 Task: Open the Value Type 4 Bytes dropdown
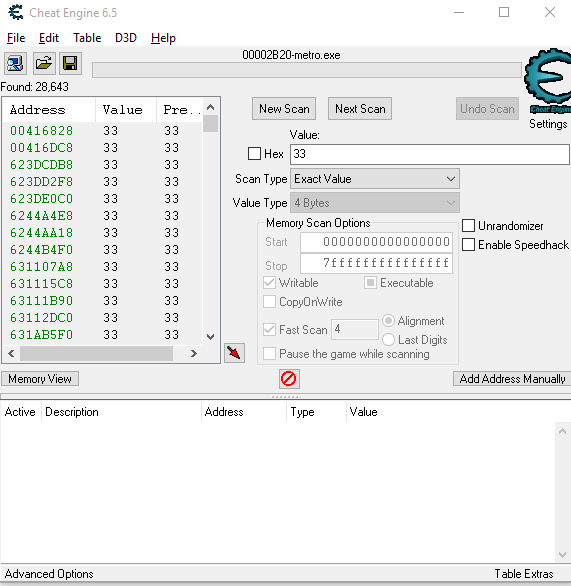[375, 203]
